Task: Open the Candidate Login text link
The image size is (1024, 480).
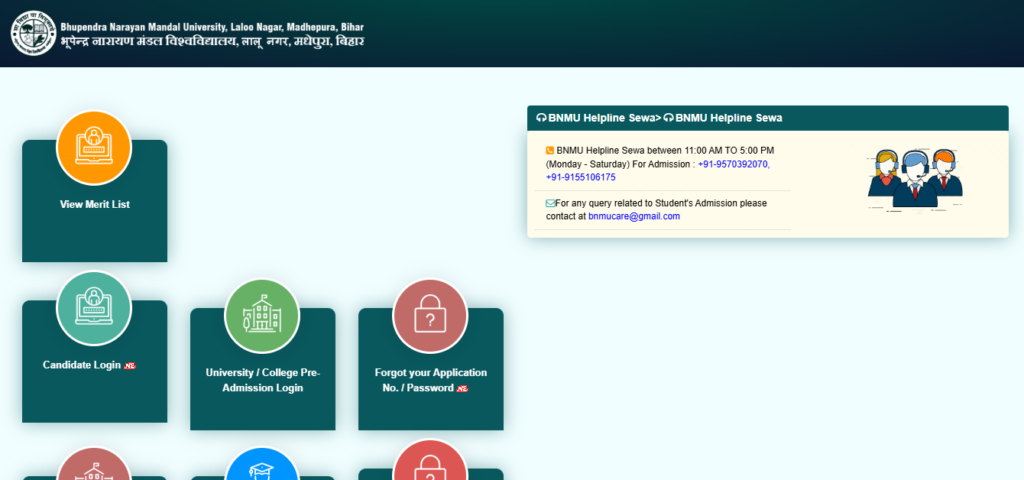Action: [x=81, y=366]
